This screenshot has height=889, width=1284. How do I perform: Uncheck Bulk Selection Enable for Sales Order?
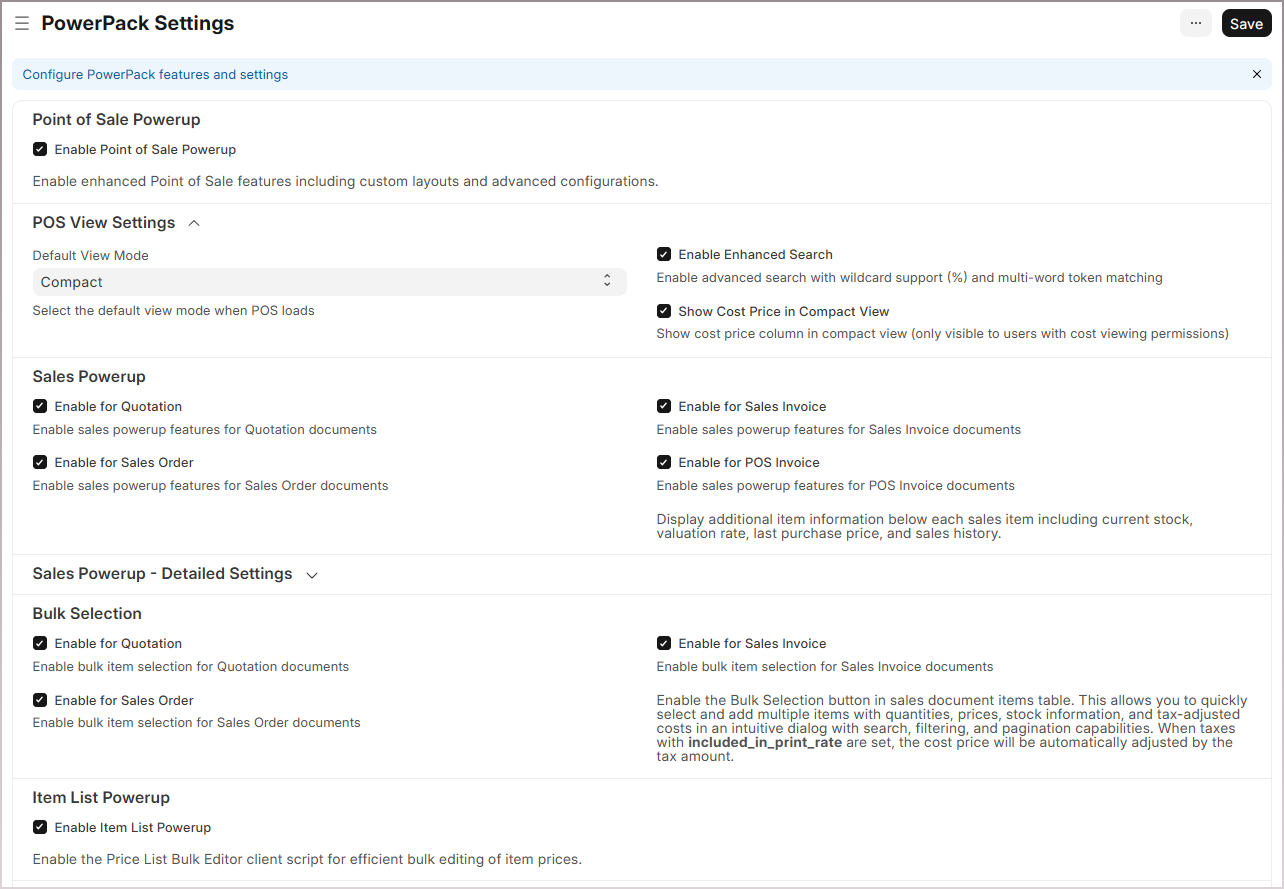40,700
